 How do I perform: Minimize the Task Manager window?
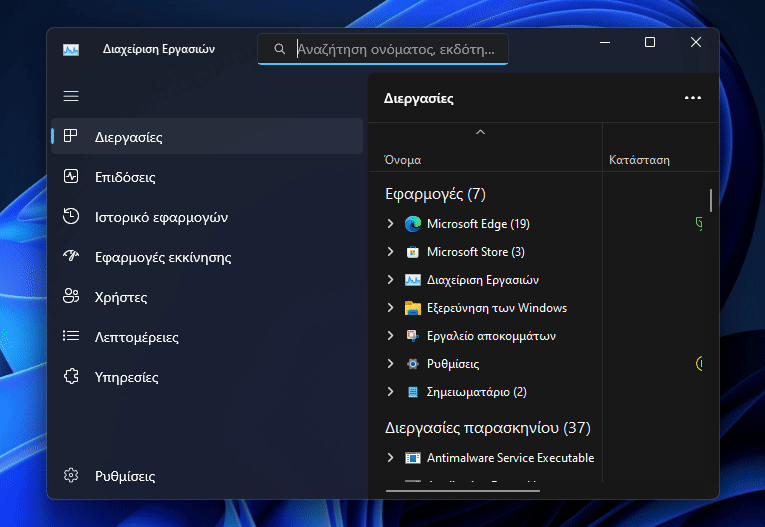605,42
